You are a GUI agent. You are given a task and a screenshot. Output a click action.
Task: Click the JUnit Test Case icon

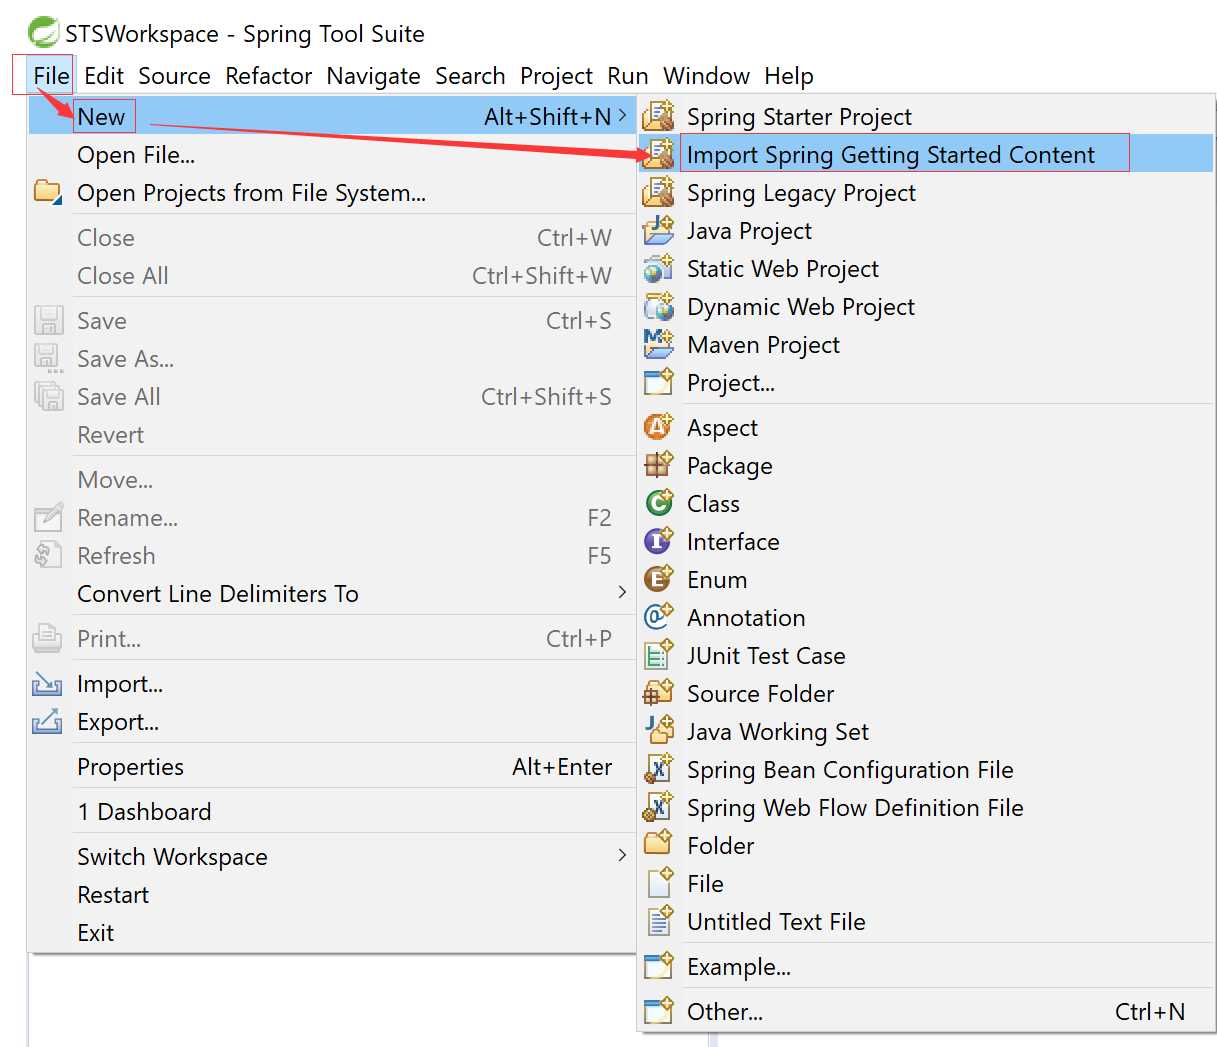click(x=658, y=655)
